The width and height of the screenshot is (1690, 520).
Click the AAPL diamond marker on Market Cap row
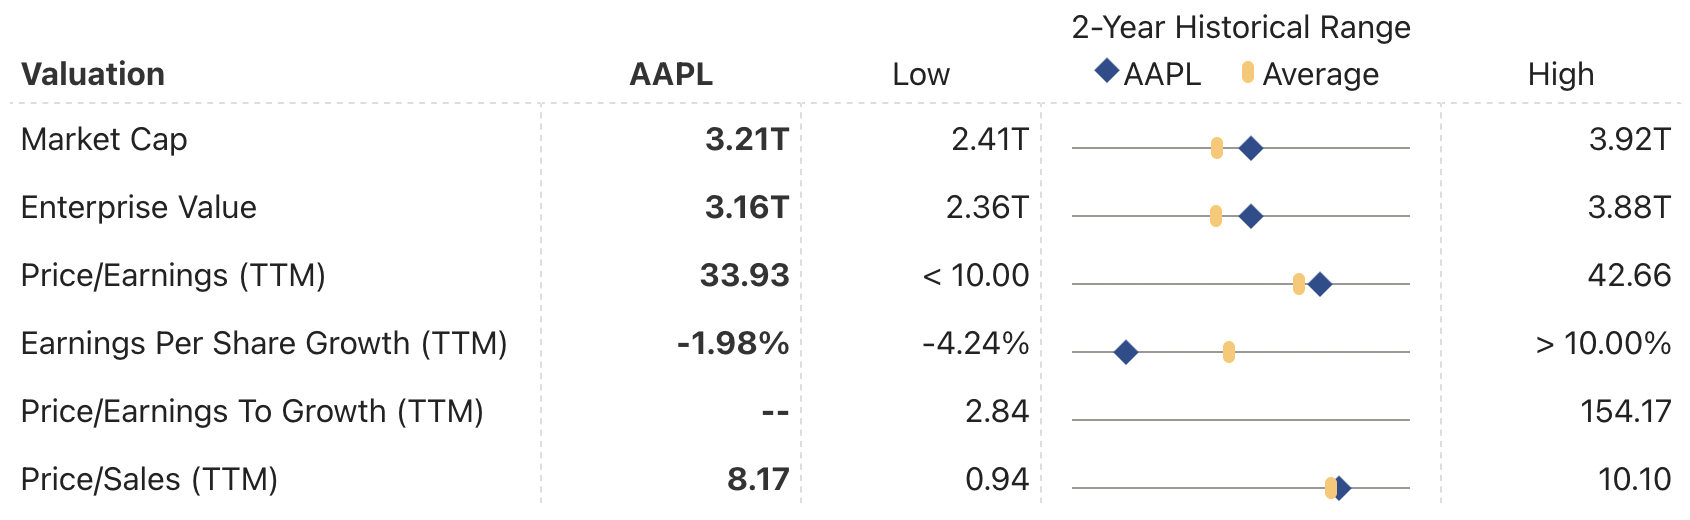coord(1250,148)
